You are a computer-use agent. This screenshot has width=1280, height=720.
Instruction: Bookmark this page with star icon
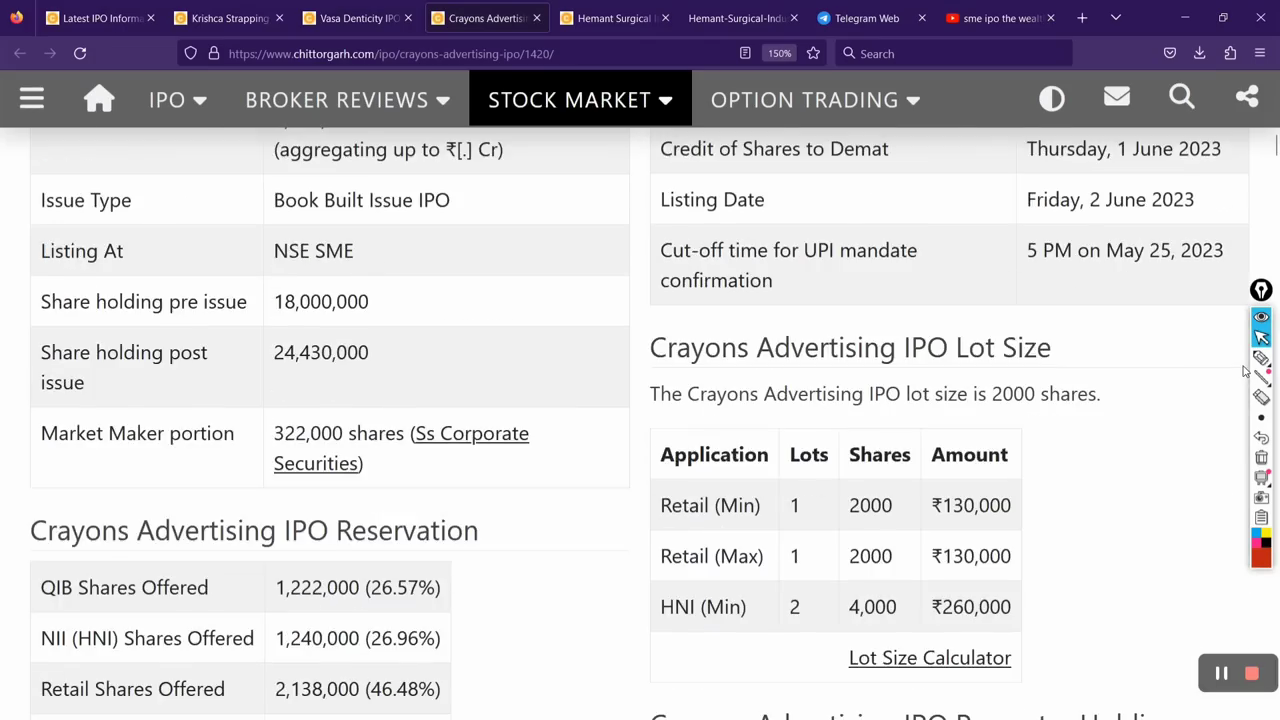[x=813, y=53]
